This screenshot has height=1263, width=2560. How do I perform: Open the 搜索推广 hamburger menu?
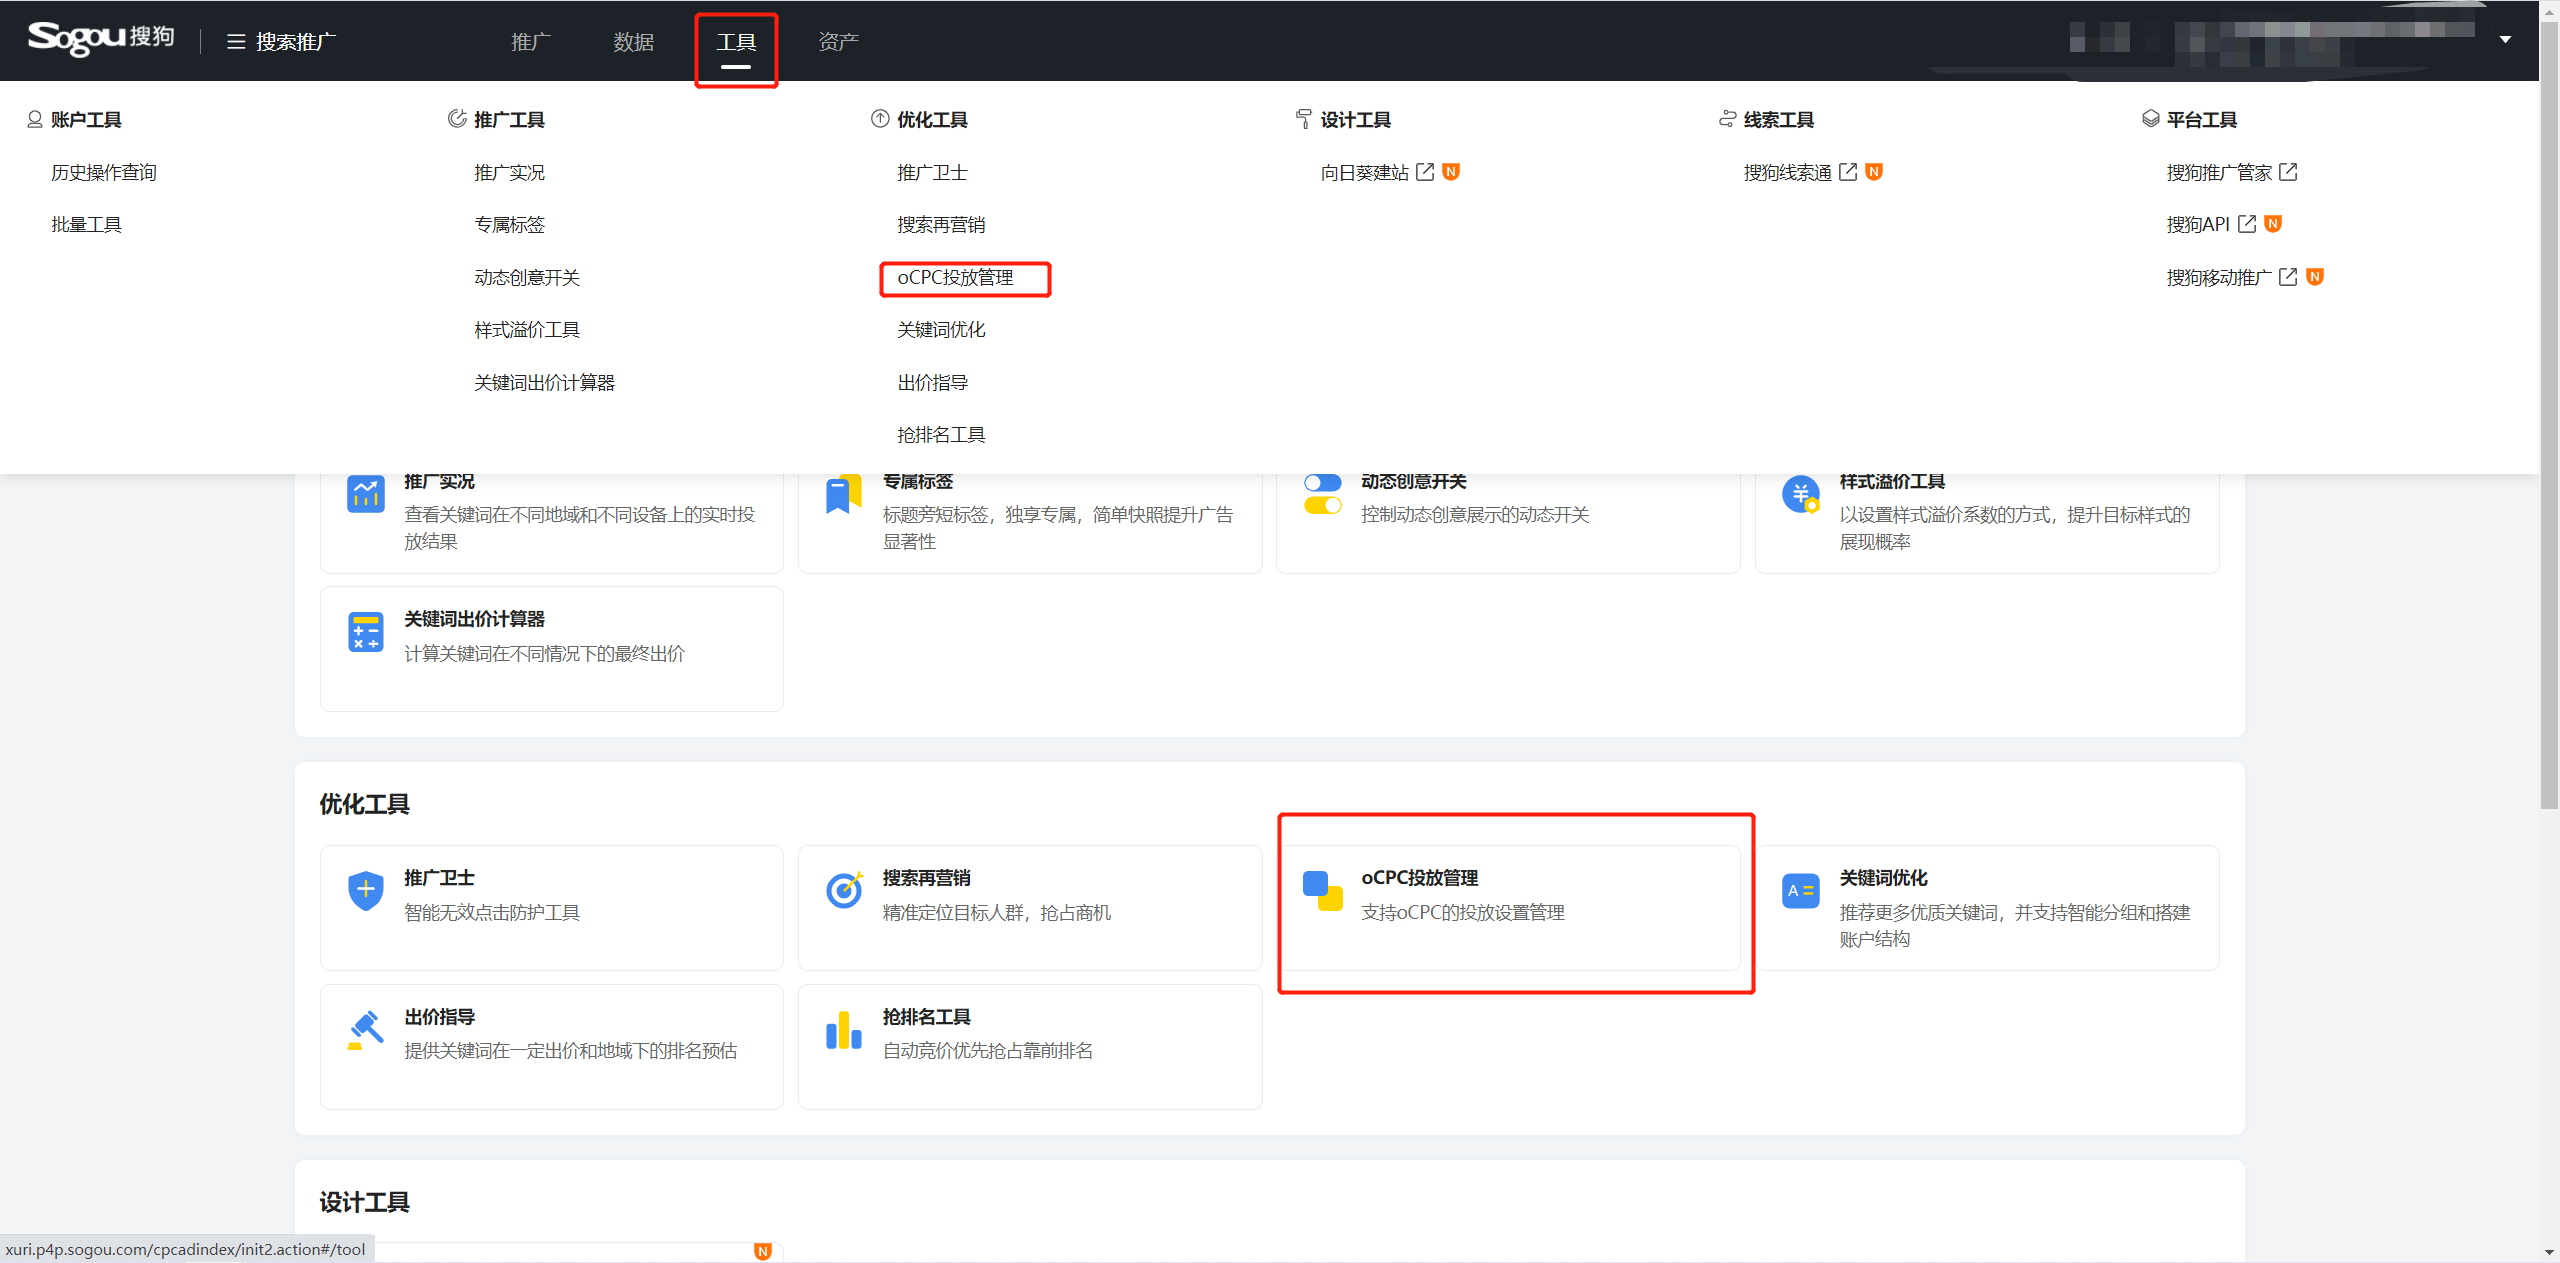[x=236, y=42]
